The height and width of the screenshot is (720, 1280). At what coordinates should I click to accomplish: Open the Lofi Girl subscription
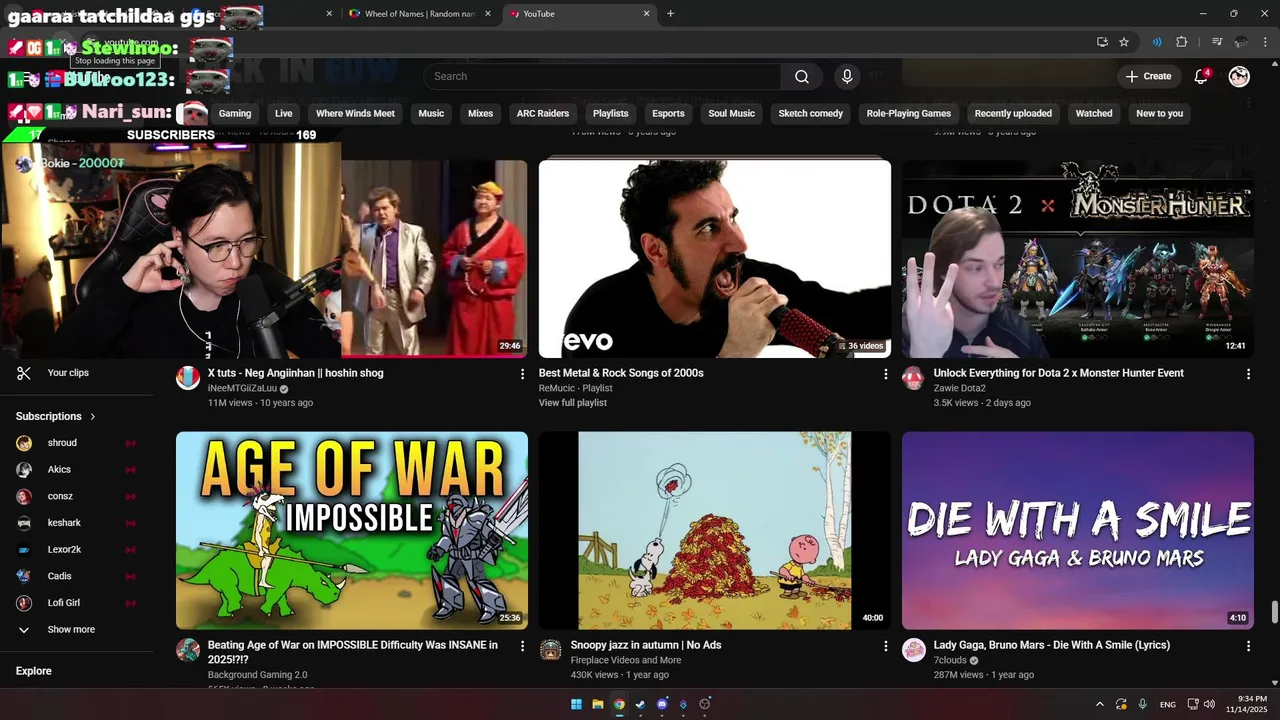(x=64, y=603)
